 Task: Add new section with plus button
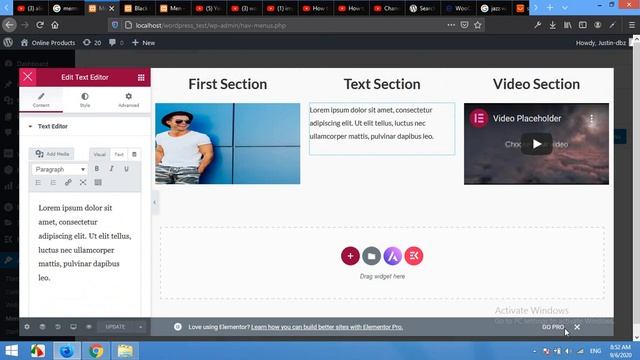click(350, 256)
